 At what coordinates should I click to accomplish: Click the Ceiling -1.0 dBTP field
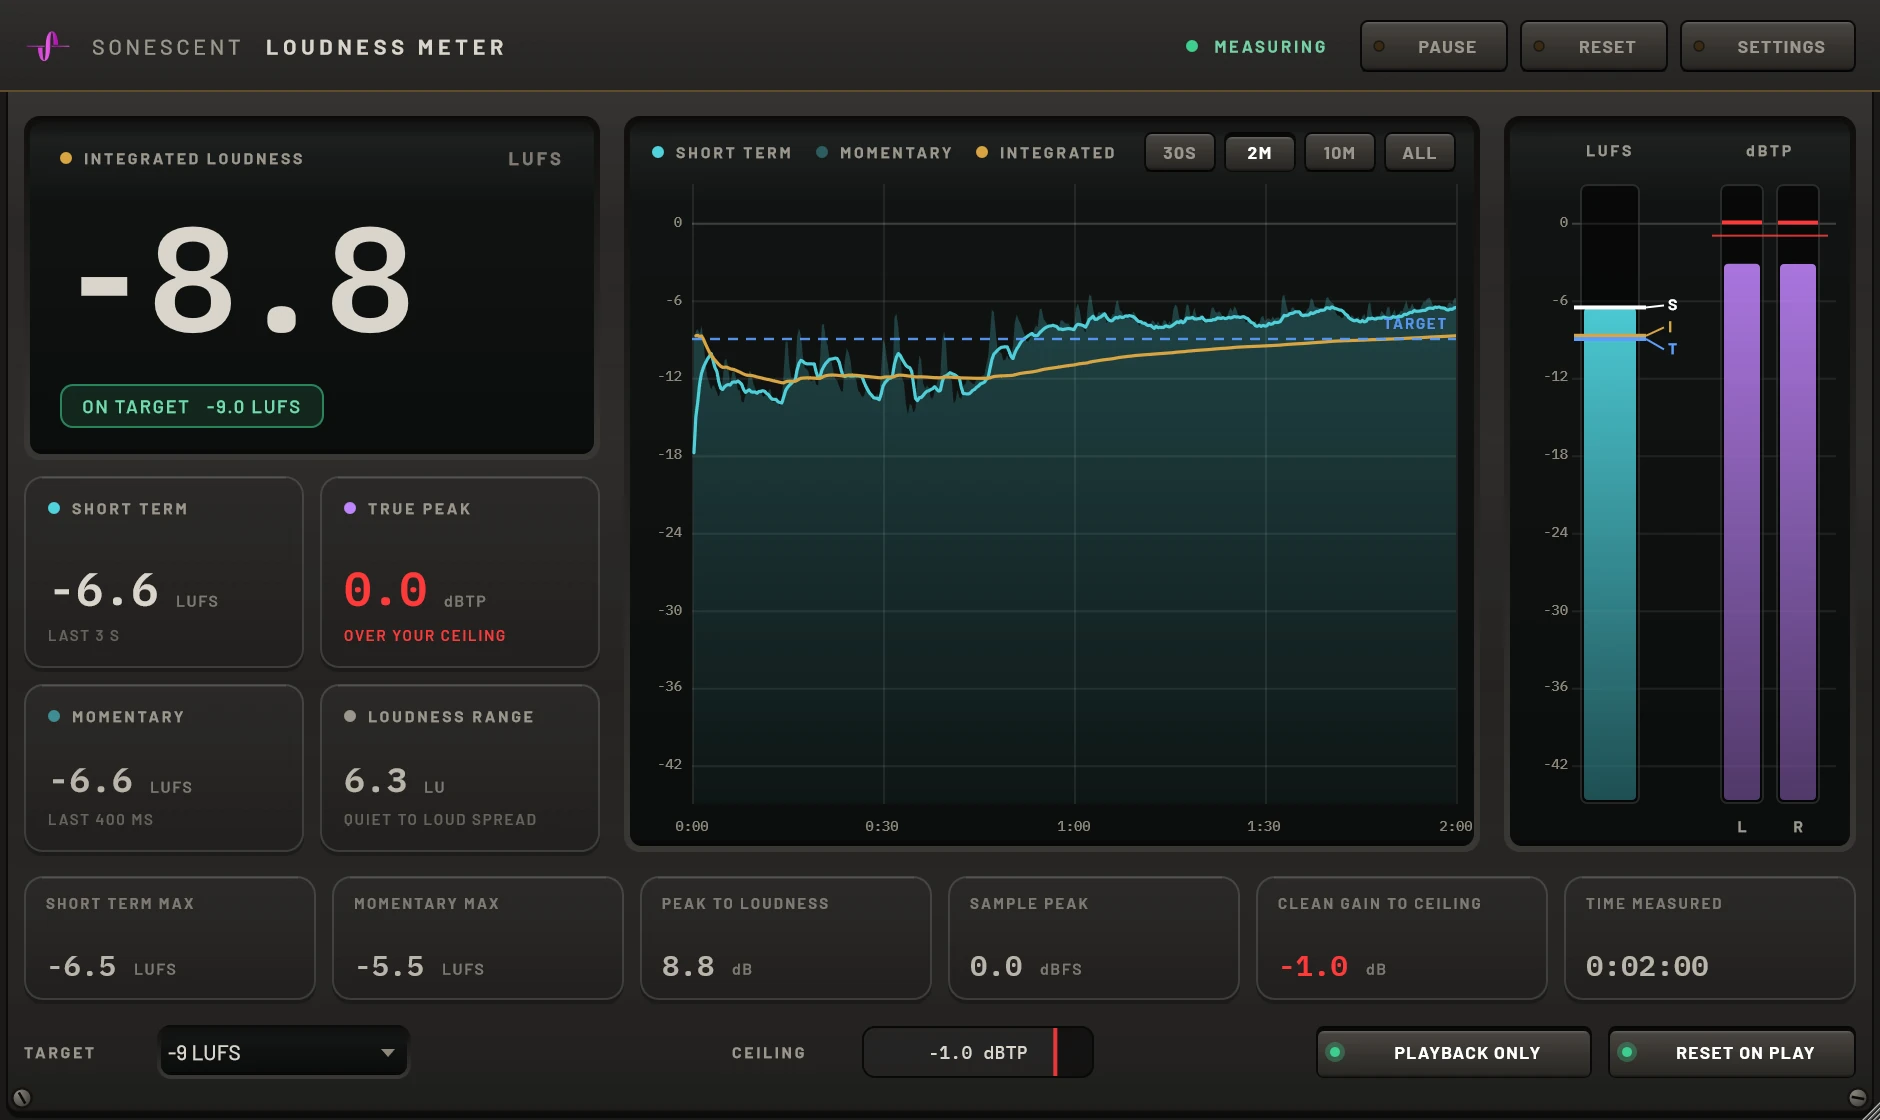(x=977, y=1053)
